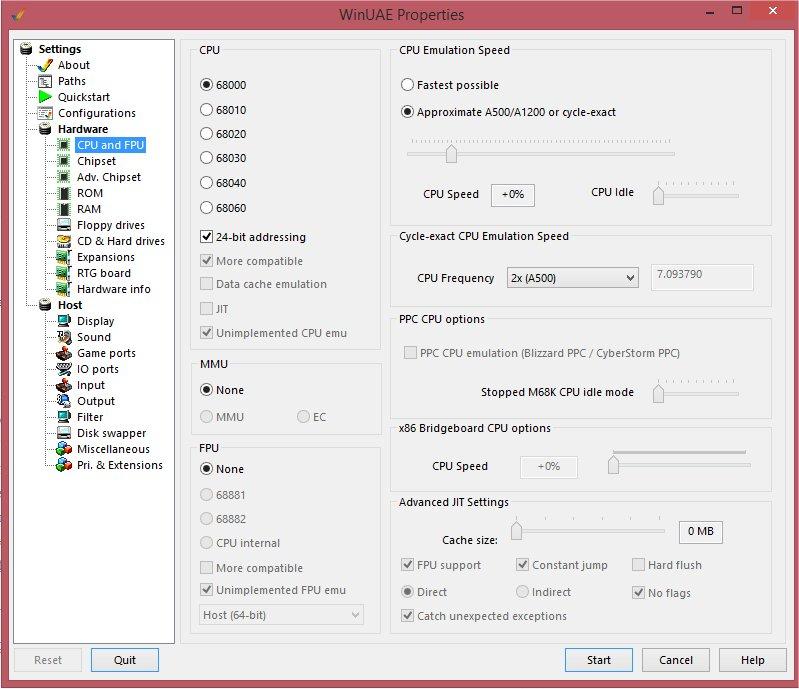The width and height of the screenshot is (799, 689).
Task: Click the RAM chip icon
Action: [x=64, y=209]
